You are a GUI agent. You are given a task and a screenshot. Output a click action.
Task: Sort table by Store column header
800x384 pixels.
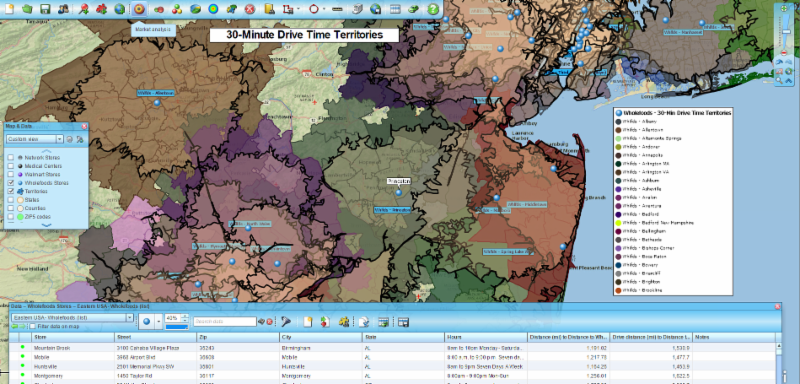click(73, 337)
